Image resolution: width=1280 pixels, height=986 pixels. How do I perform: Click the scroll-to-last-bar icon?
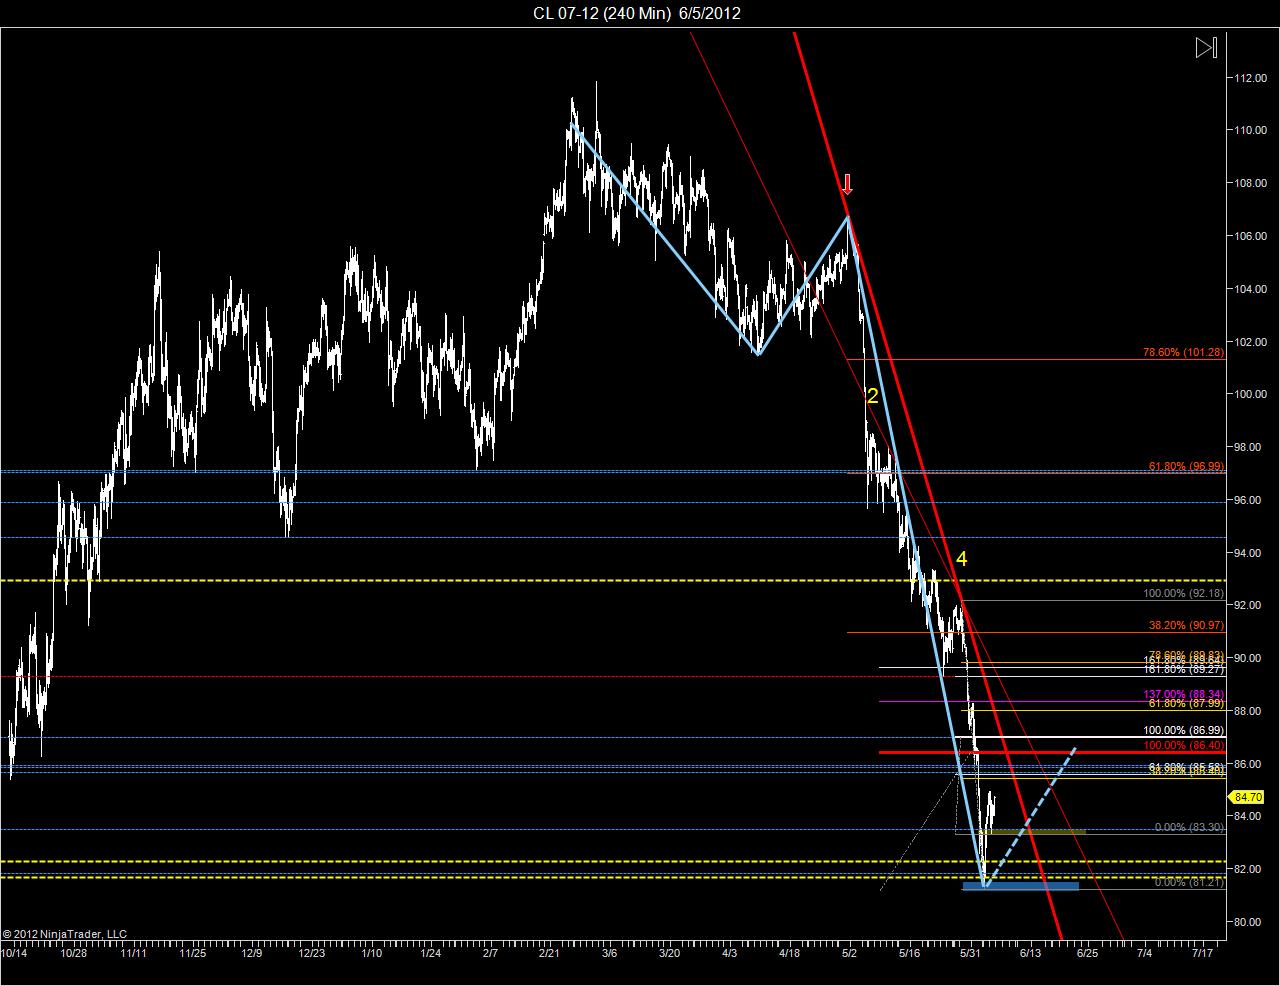[1206, 47]
